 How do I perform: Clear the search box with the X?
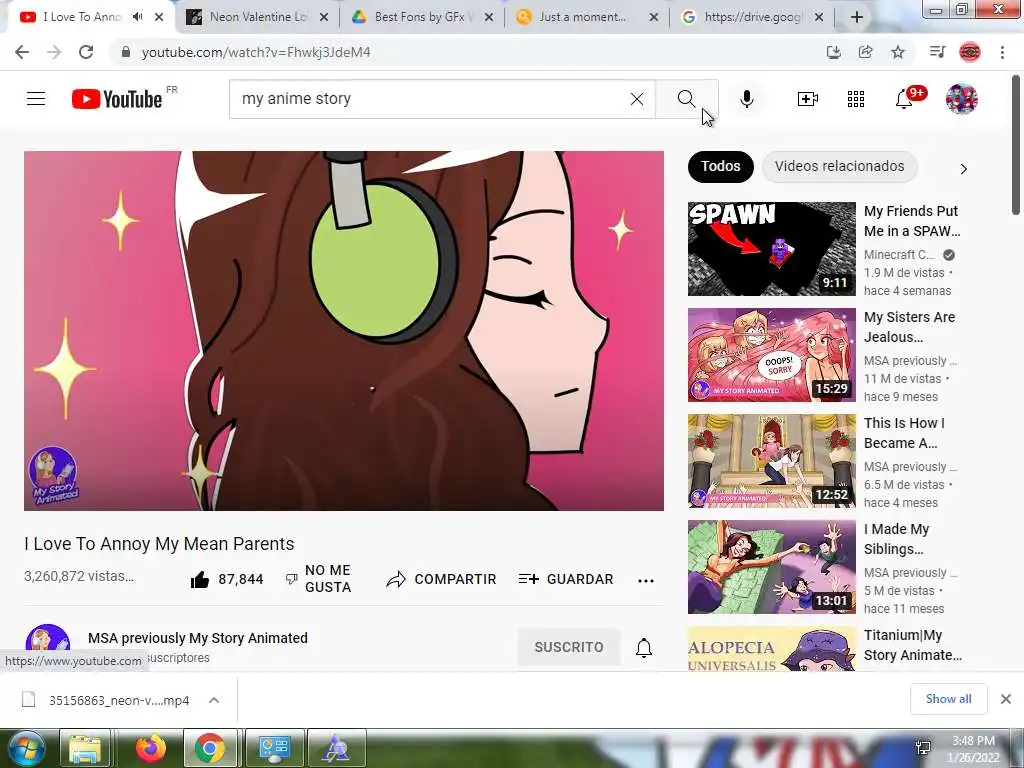[x=637, y=99]
